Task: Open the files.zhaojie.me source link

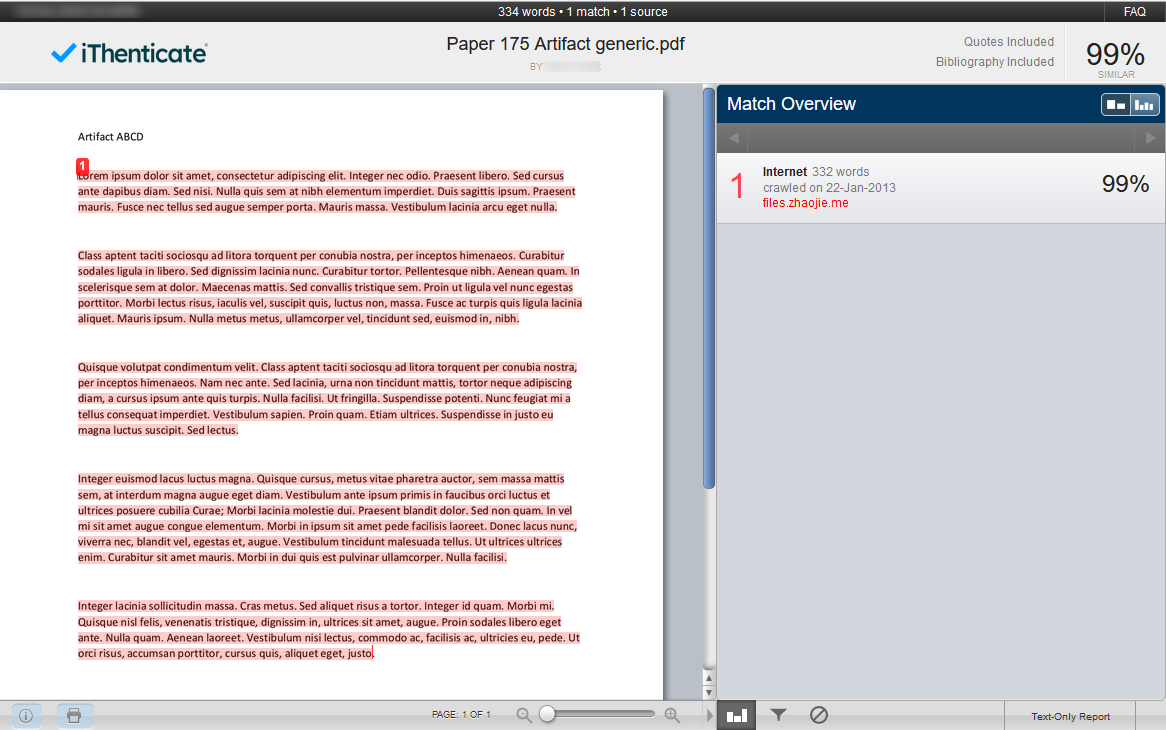Action: (x=805, y=203)
